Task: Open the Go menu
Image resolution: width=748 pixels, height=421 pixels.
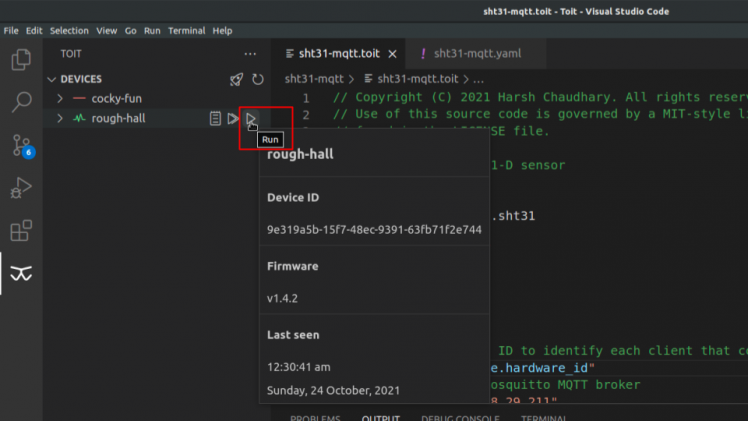Action: 130,31
